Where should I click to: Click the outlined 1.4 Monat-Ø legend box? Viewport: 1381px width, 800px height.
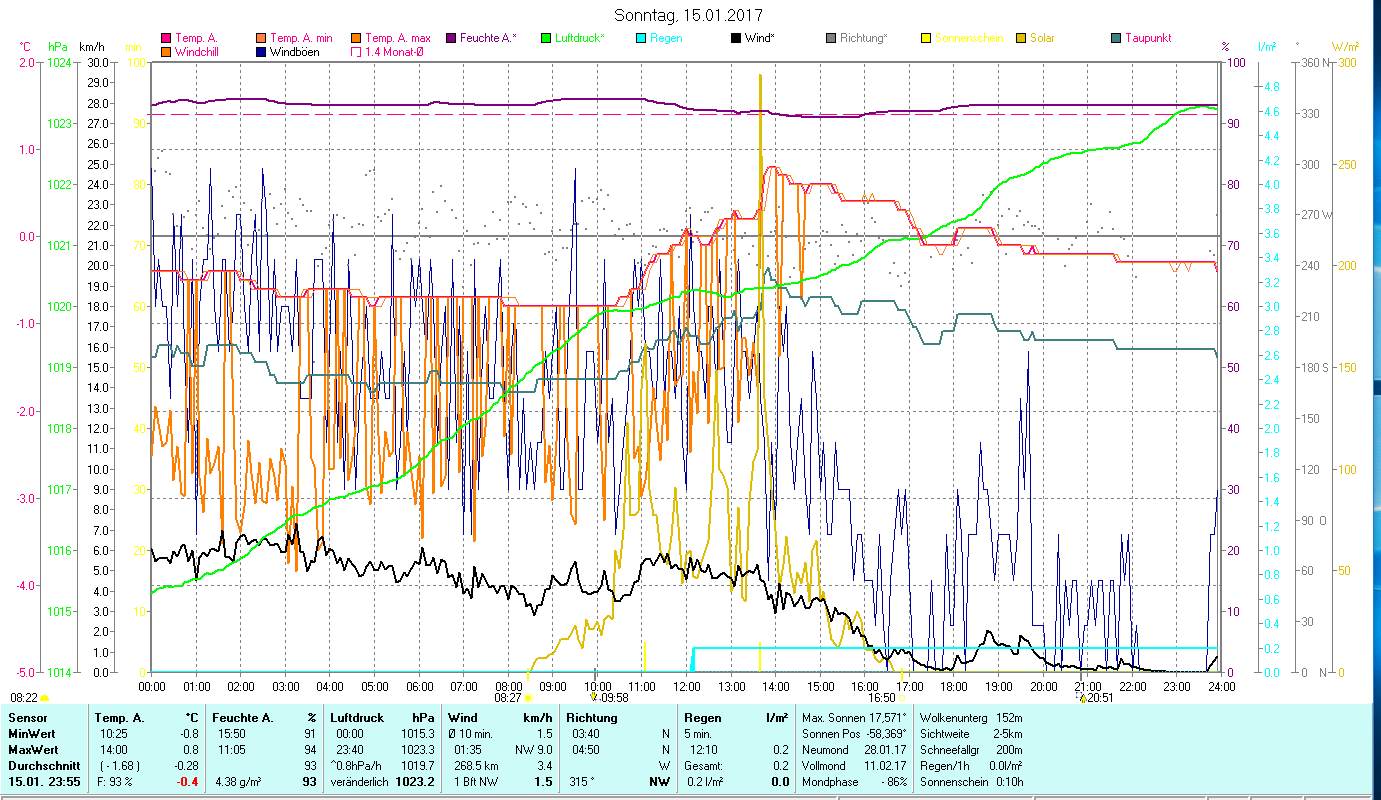click(356, 52)
